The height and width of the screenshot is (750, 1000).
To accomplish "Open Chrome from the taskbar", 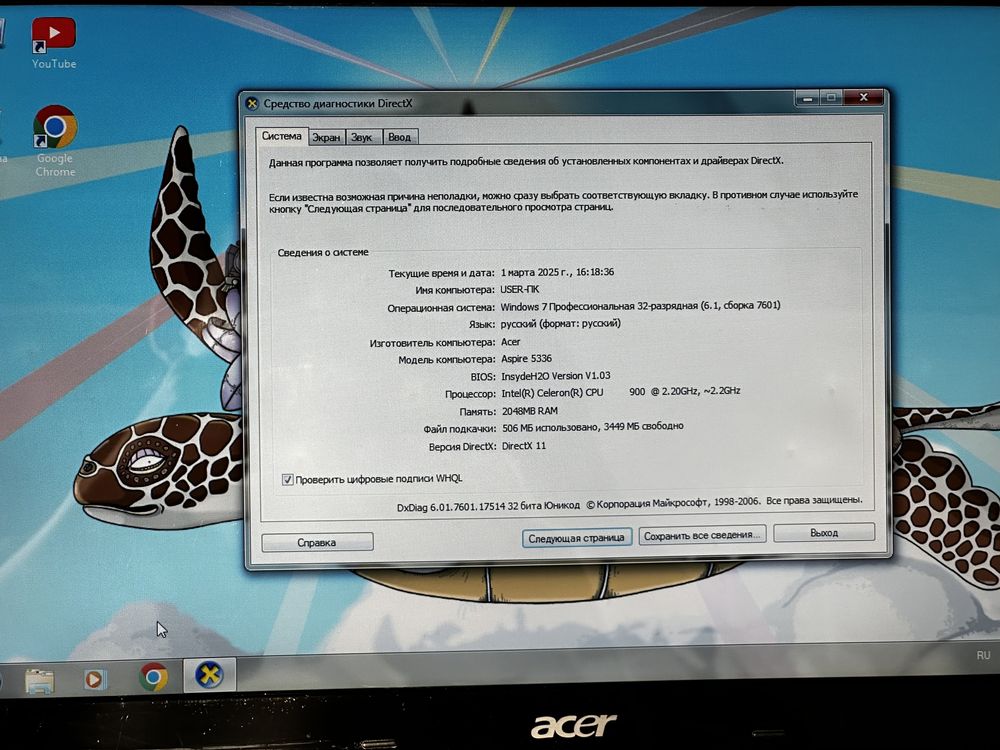I will [x=154, y=677].
